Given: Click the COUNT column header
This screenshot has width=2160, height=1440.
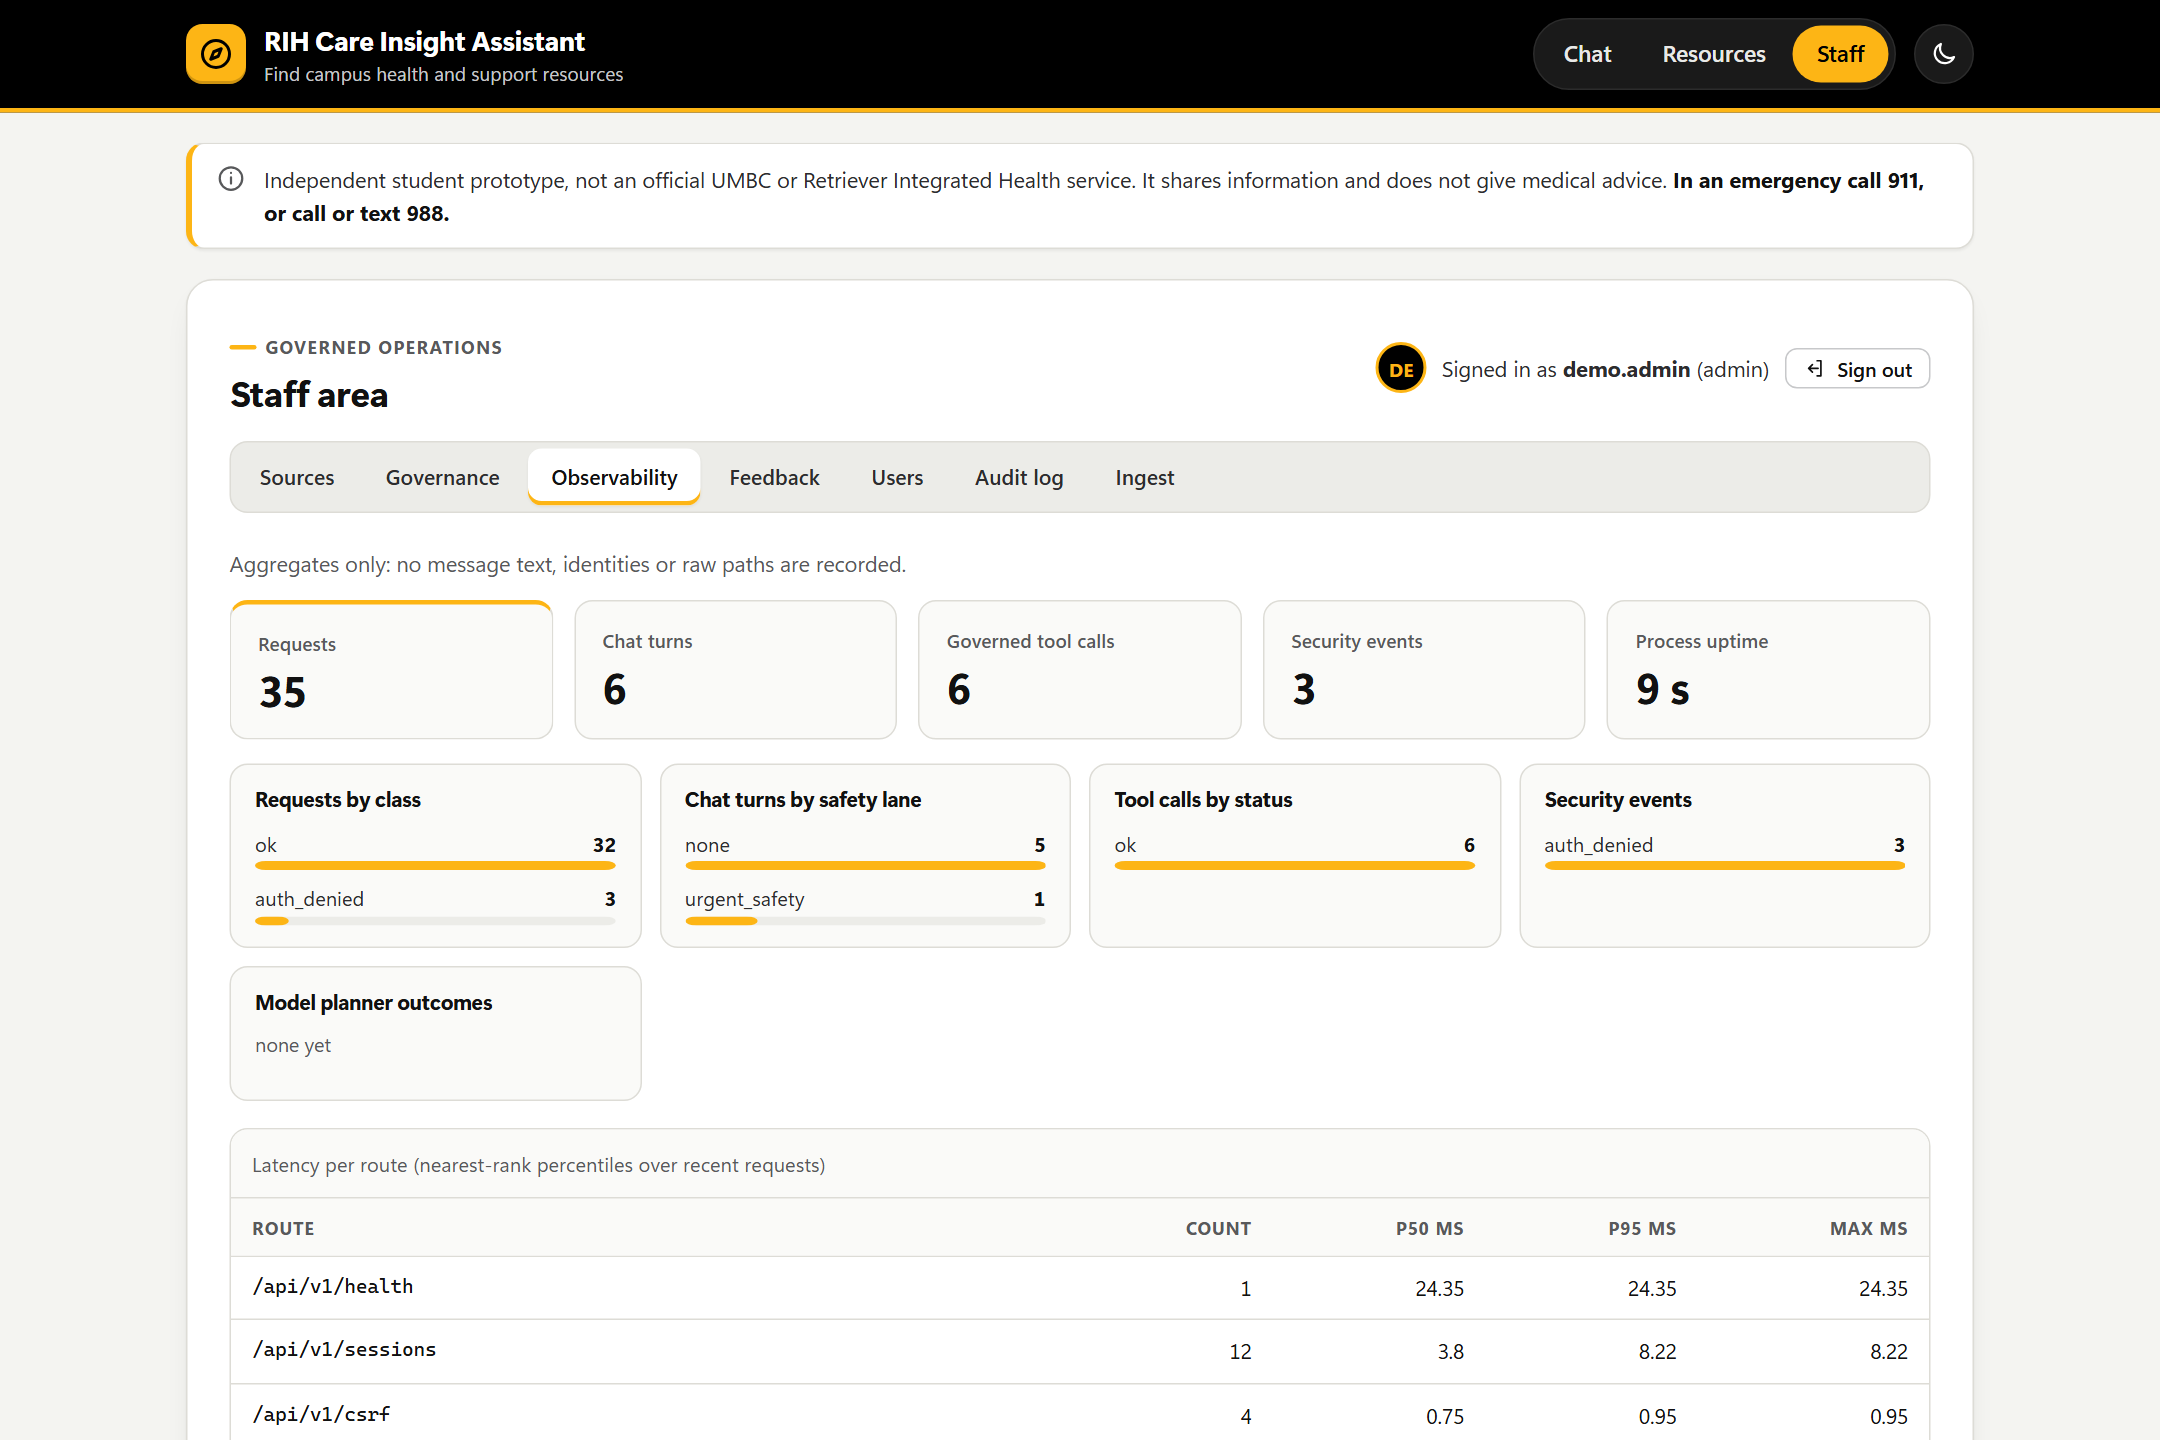Looking at the screenshot, I should (x=1218, y=1228).
